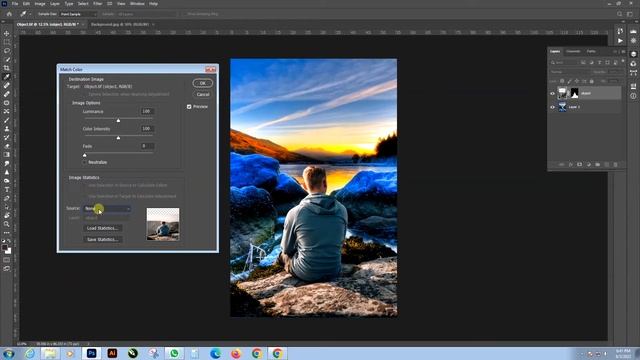Open the Filter menu
640x360 pixels.
click(x=98, y=4)
